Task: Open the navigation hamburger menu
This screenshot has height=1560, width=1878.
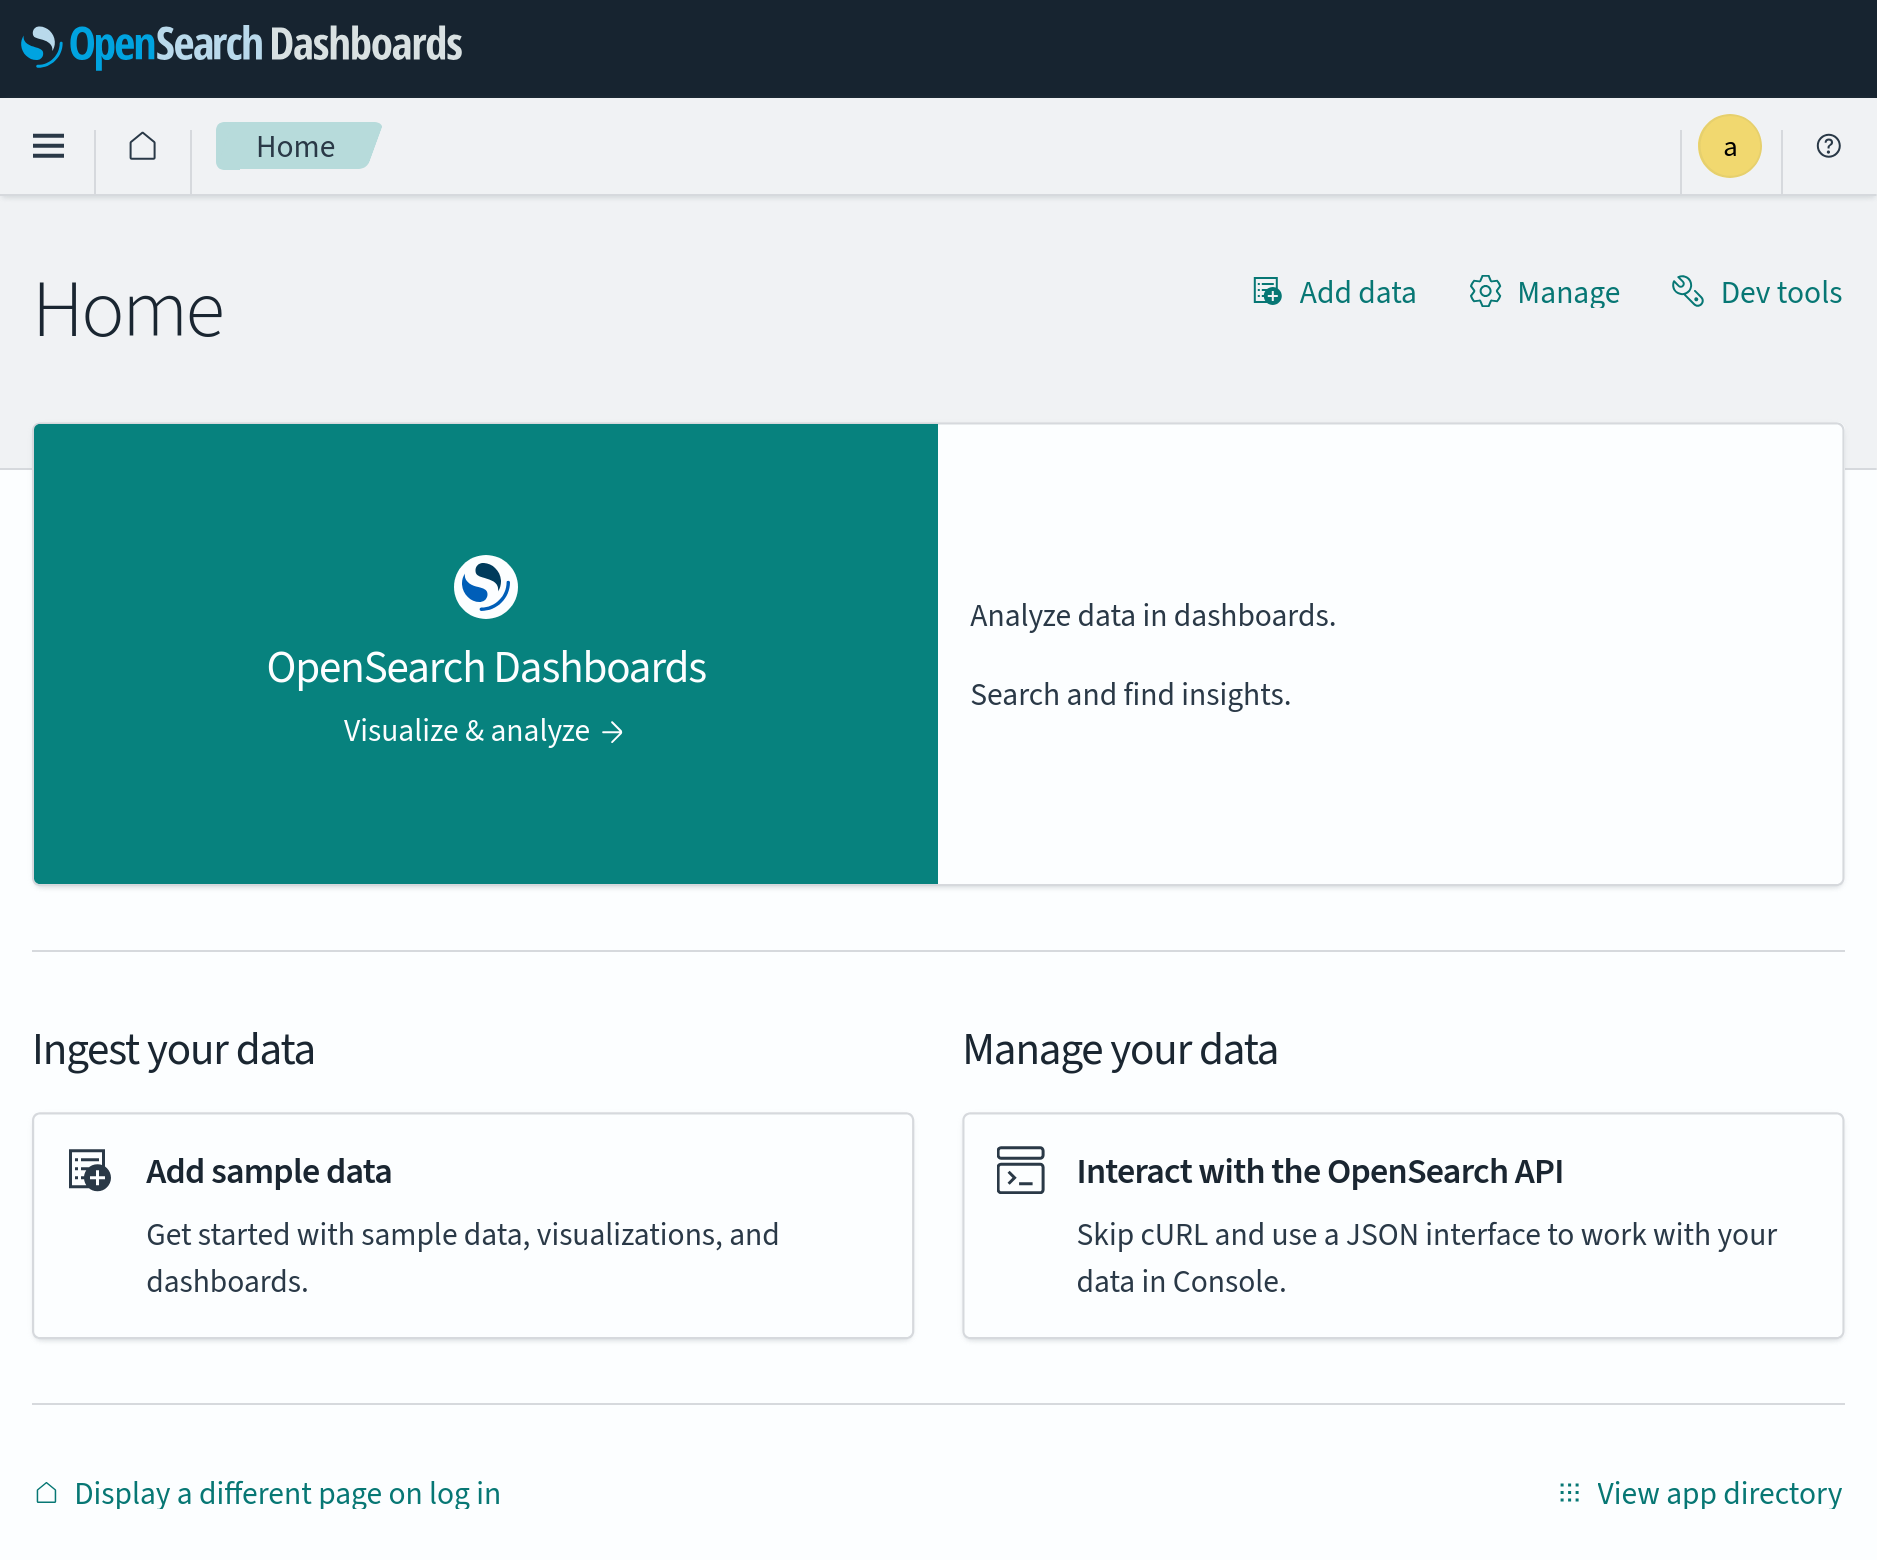Action: coord(48,145)
